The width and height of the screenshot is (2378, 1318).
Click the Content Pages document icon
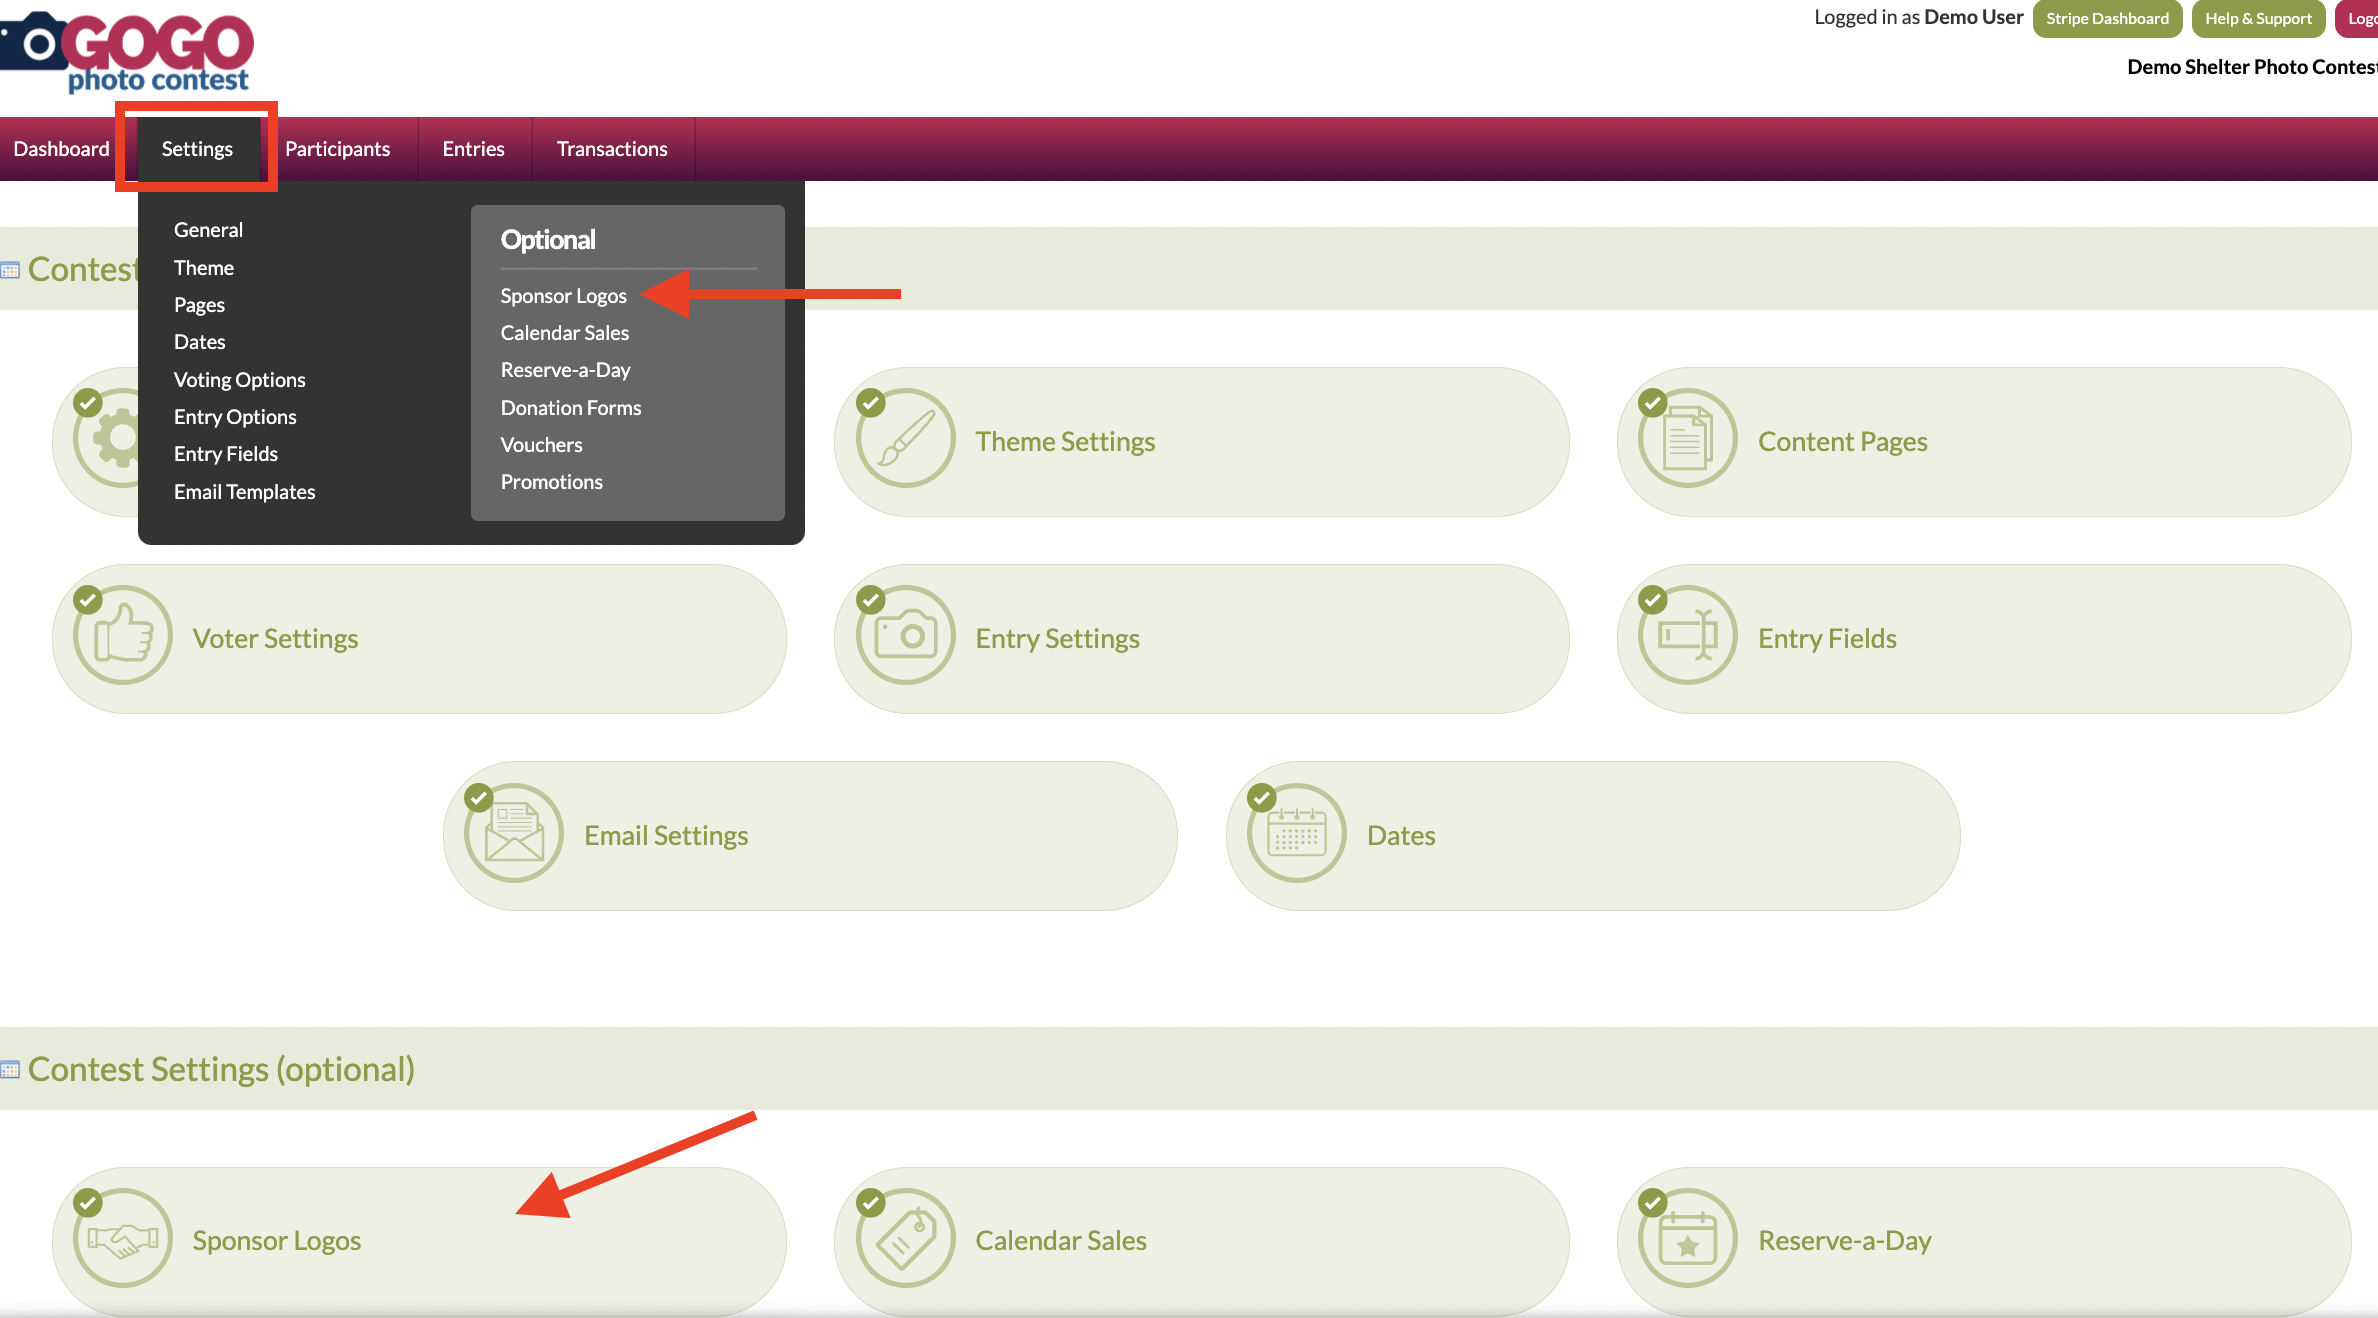(x=1688, y=439)
